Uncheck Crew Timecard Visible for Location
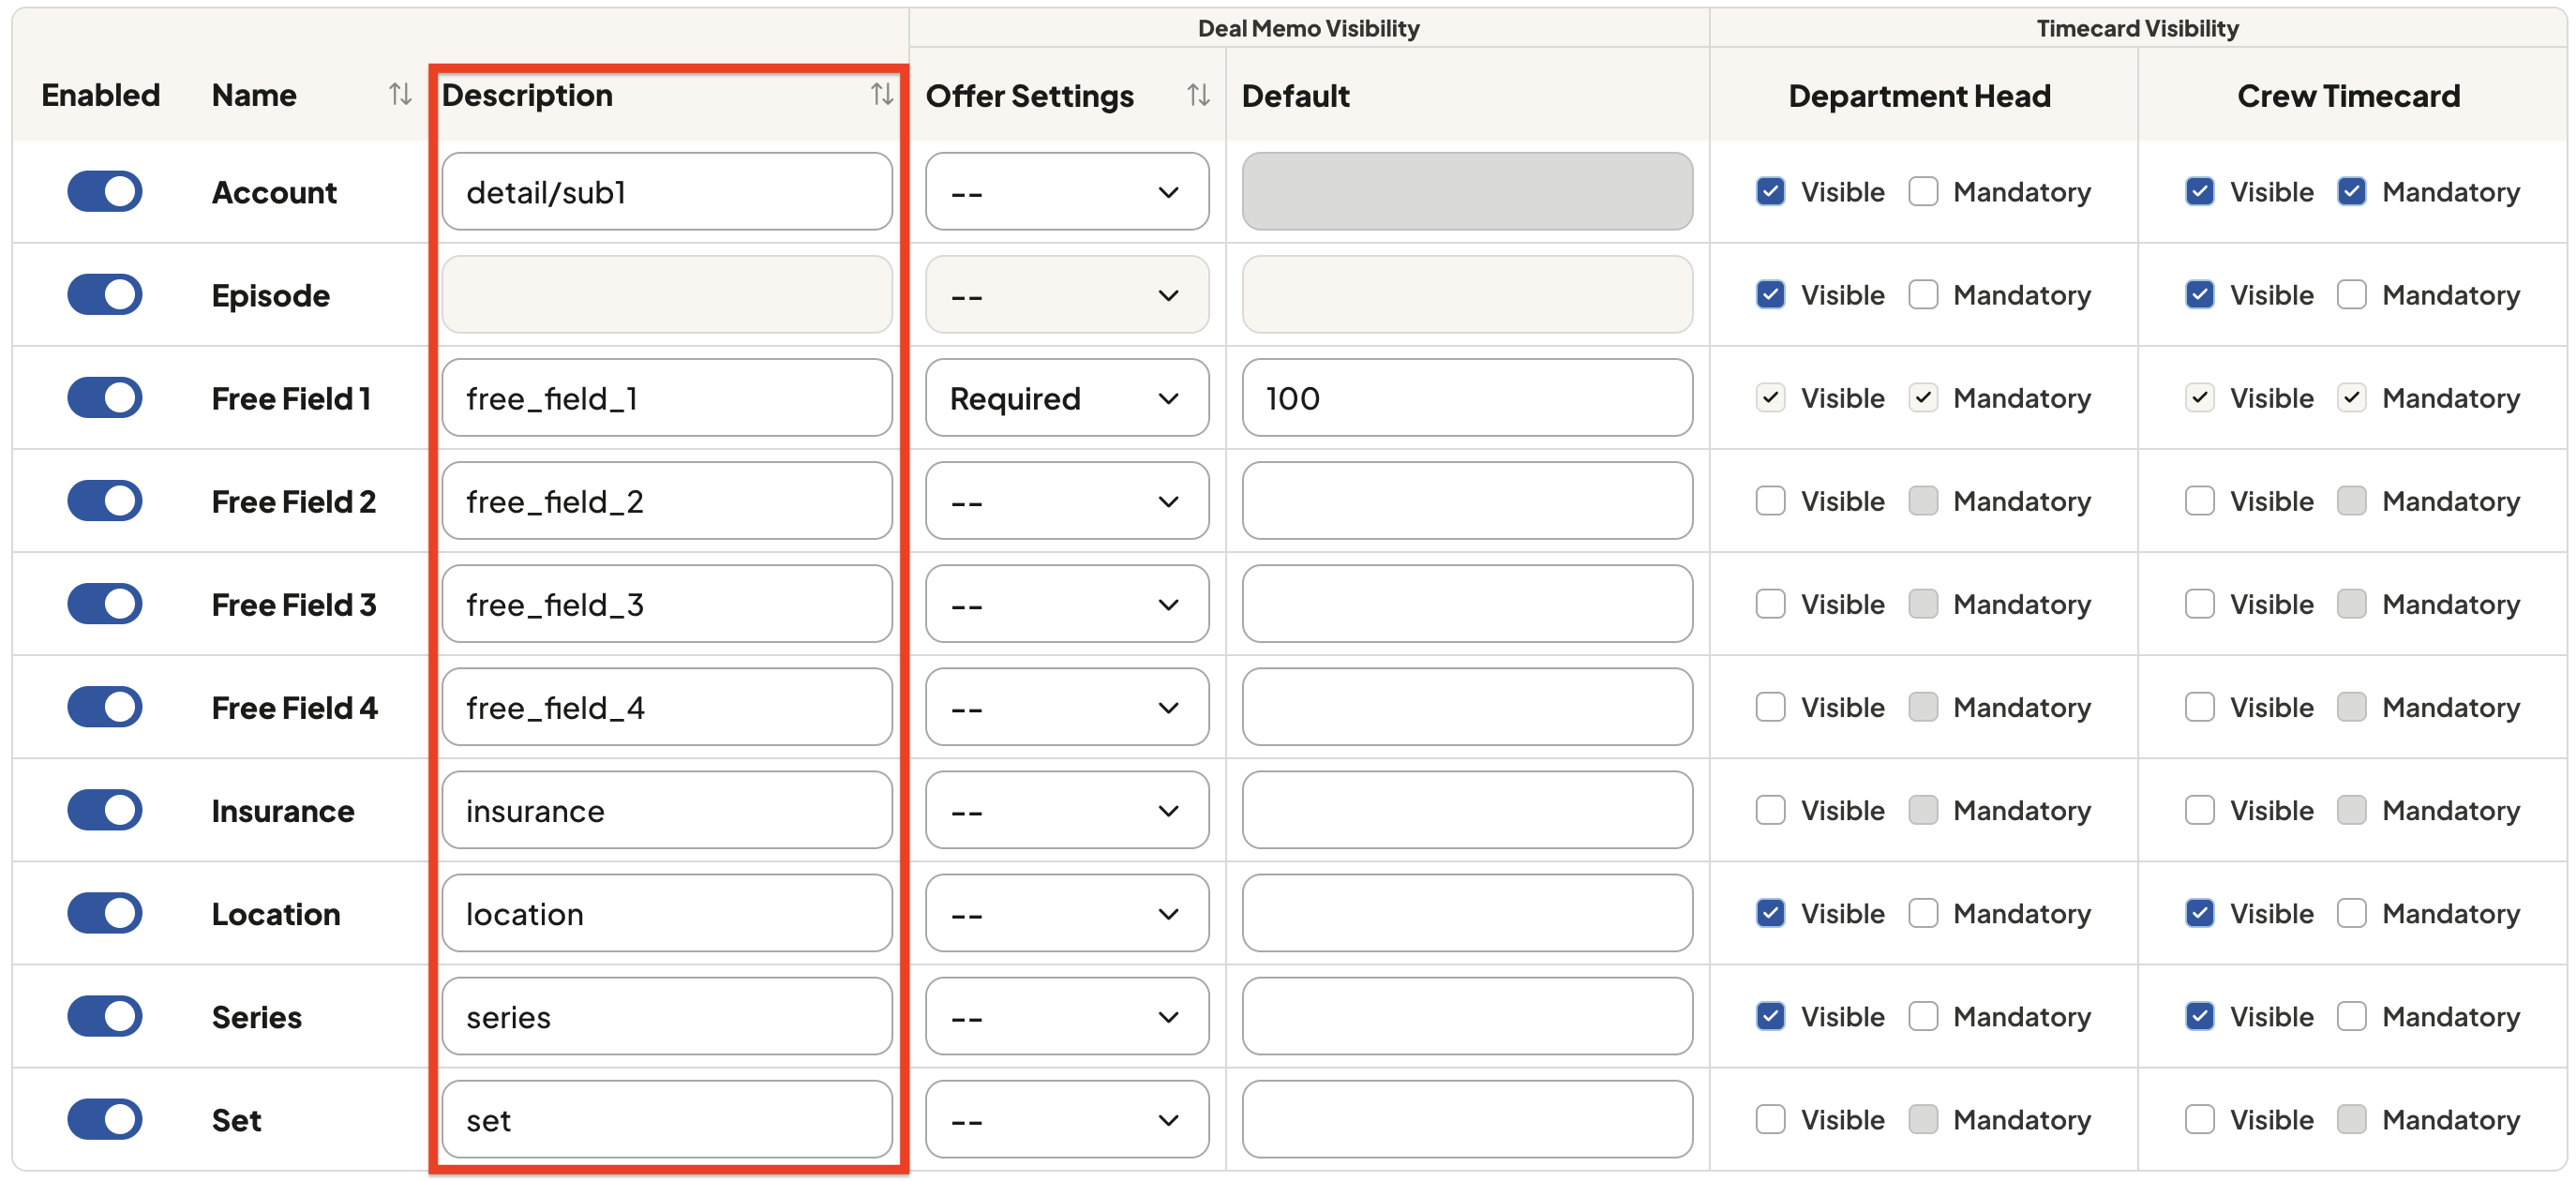Image resolution: width=2576 pixels, height=1181 pixels. tap(2199, 913)
